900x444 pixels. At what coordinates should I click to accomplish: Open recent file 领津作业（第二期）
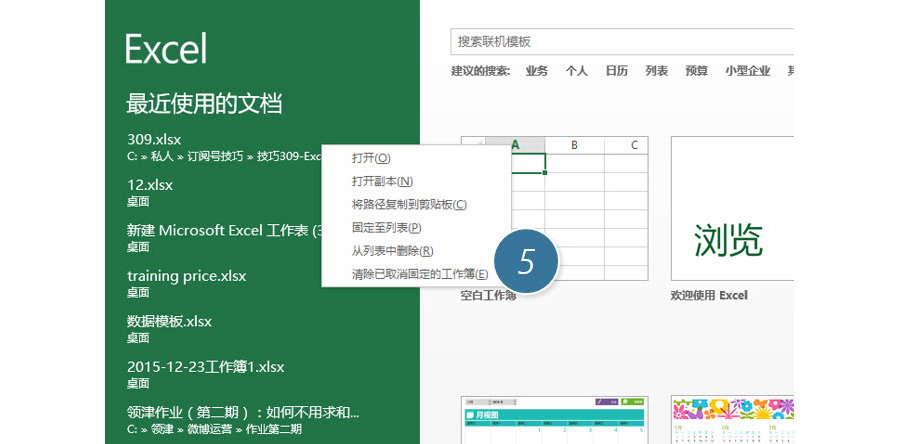click(x=244, y=419)
